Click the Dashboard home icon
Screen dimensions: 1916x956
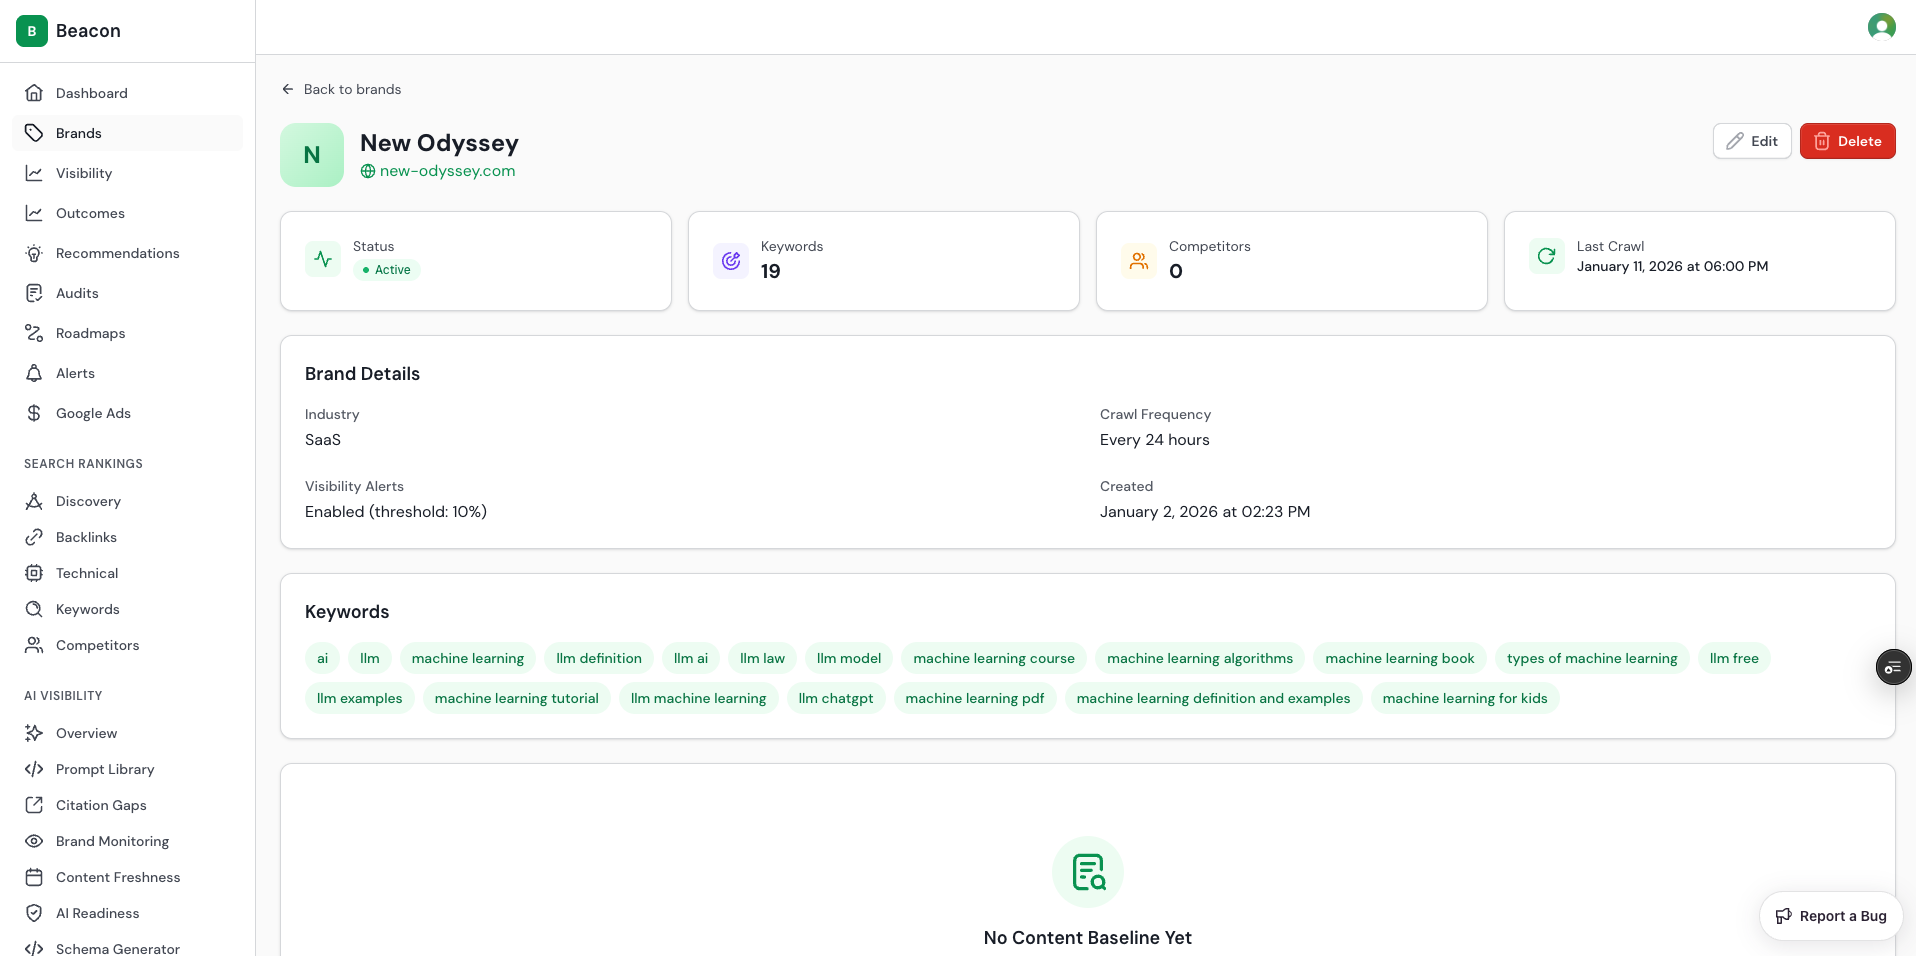pos(34,93)
